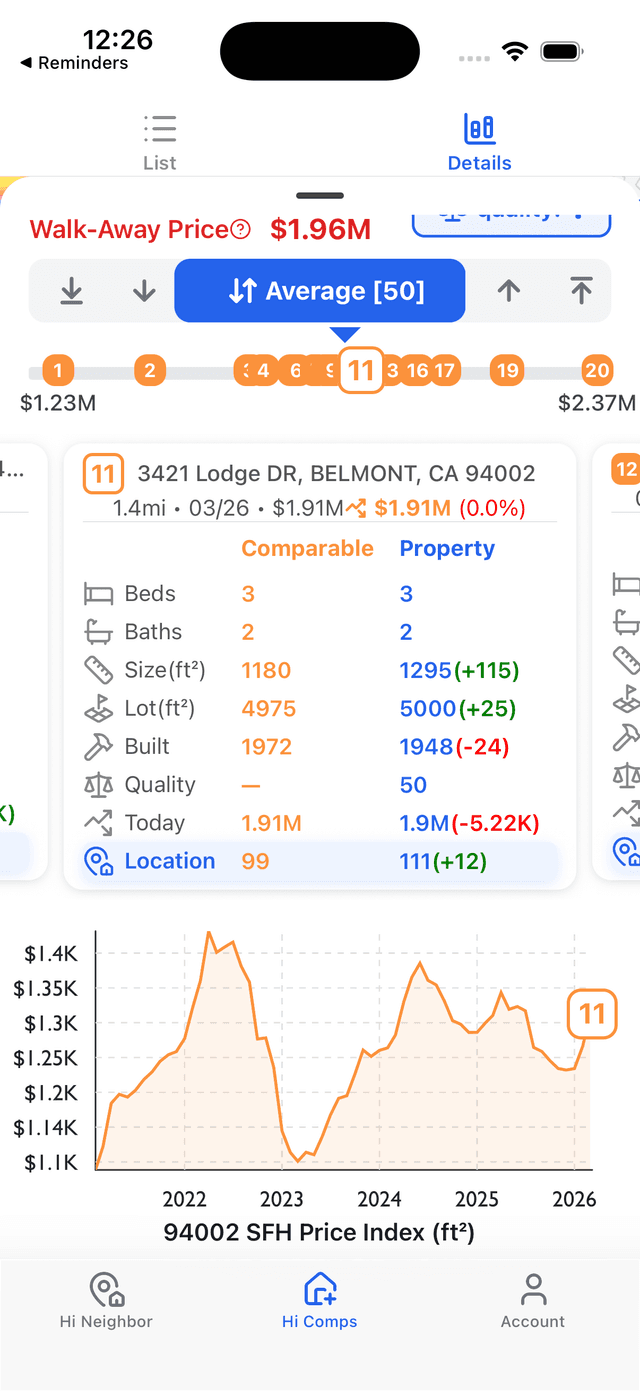Image resolution: width=640 pixels, height=1391 pixels.
Task: Open the Hi Neighbor tab
Action: (x=106, y=1301)
